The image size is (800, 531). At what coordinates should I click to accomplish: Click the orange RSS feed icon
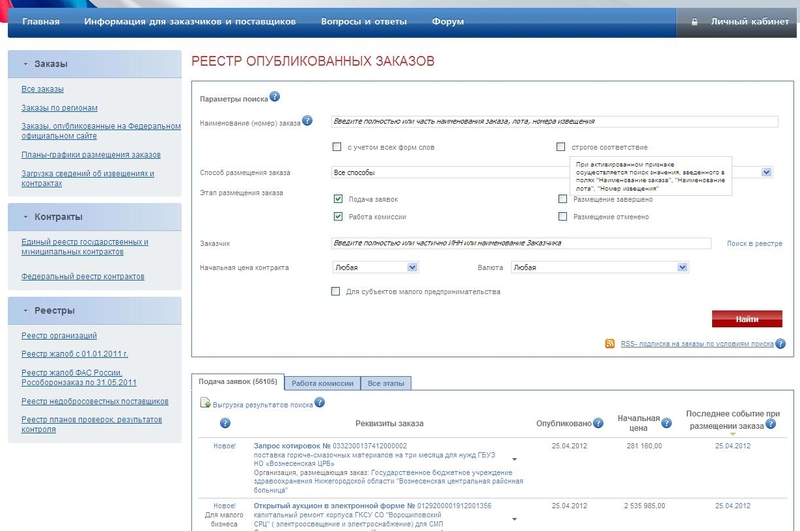pos(610,344)
